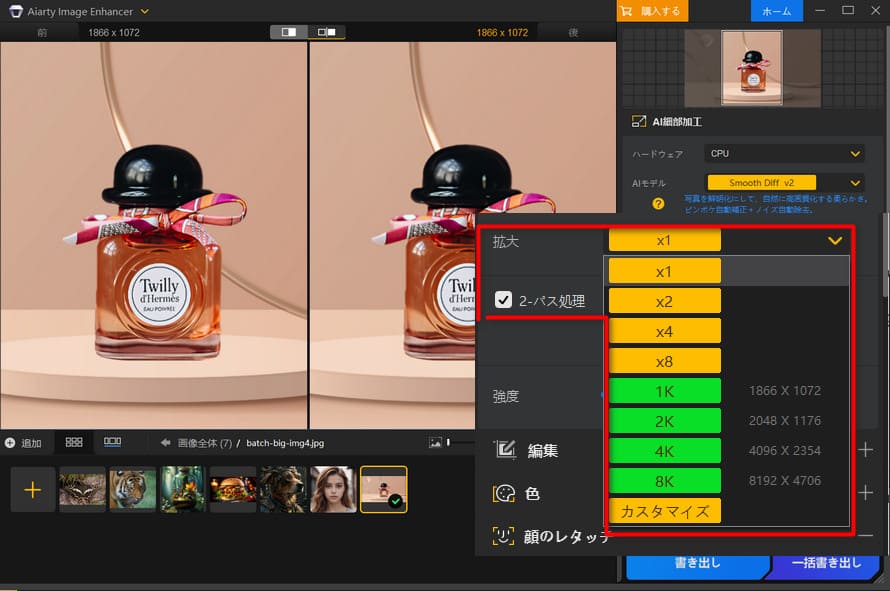Select the split before/after view icon

tap(289, 32)
